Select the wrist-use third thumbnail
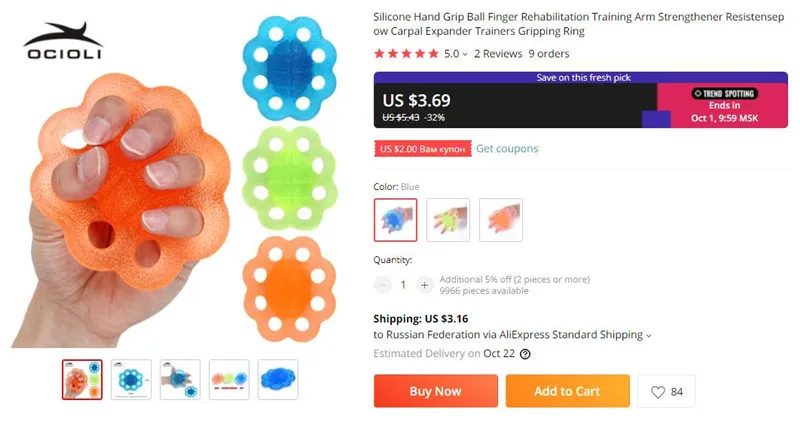Viewport: 800px width, 421px height. [180, 380]
